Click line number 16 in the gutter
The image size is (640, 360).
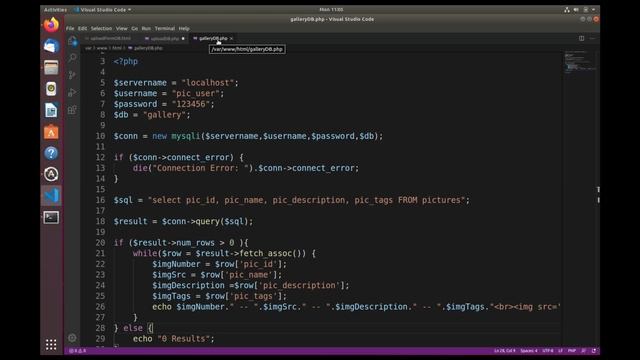[x=100, y=200]
